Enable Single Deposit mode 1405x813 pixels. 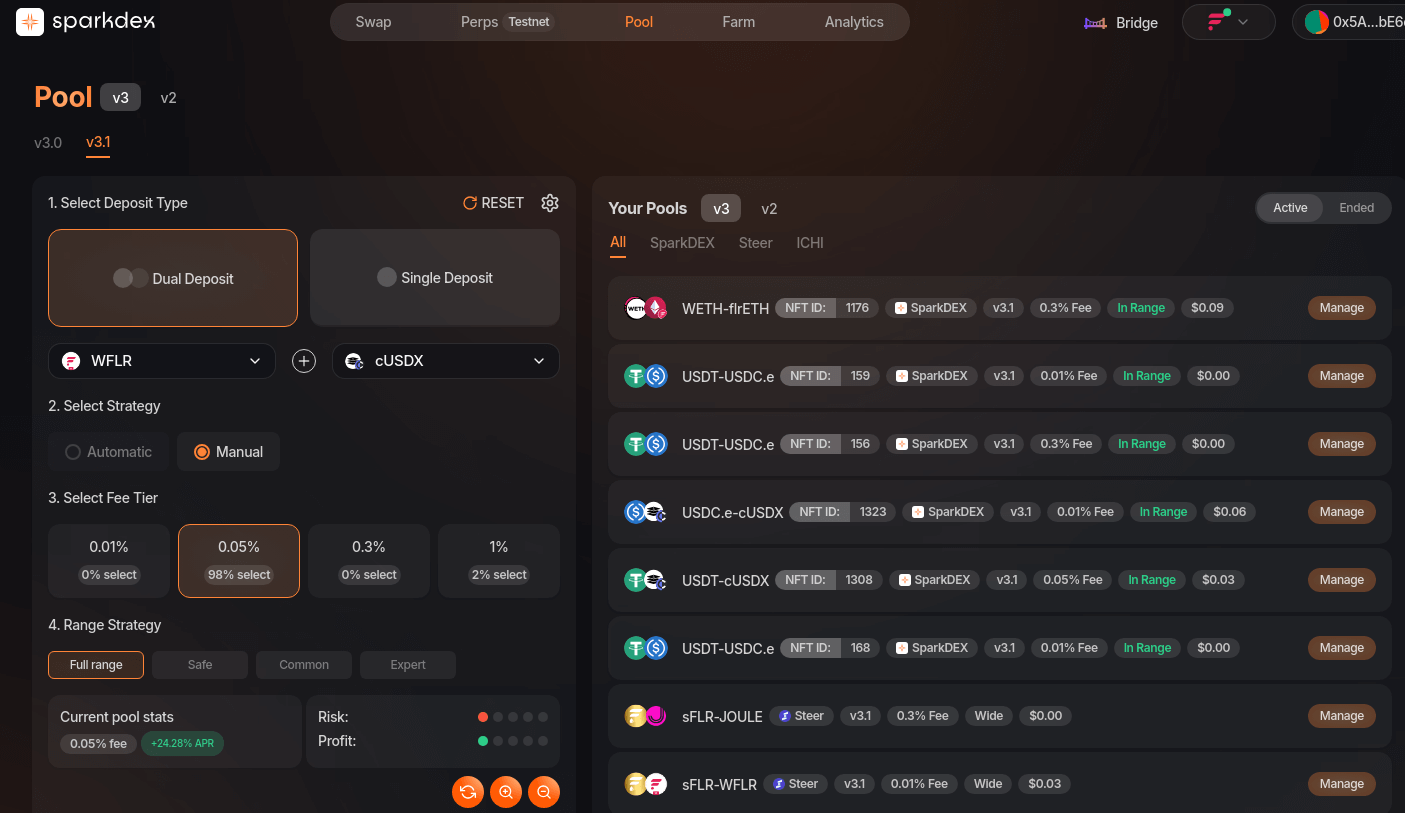[434, 277]
